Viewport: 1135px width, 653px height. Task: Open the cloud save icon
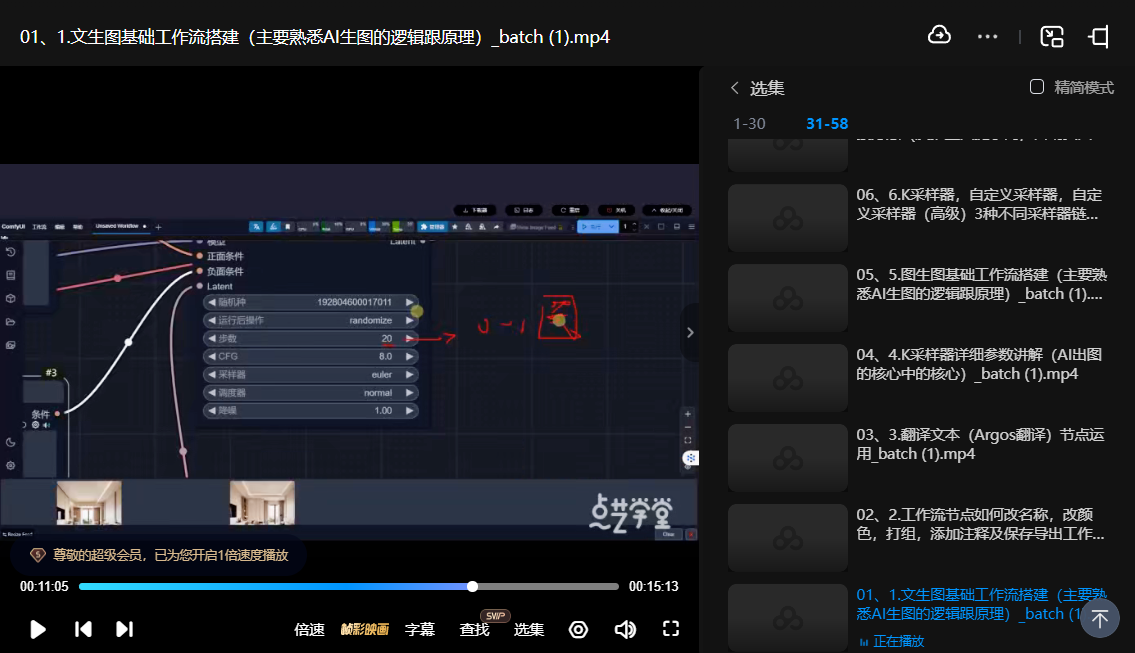click(939, 36)
